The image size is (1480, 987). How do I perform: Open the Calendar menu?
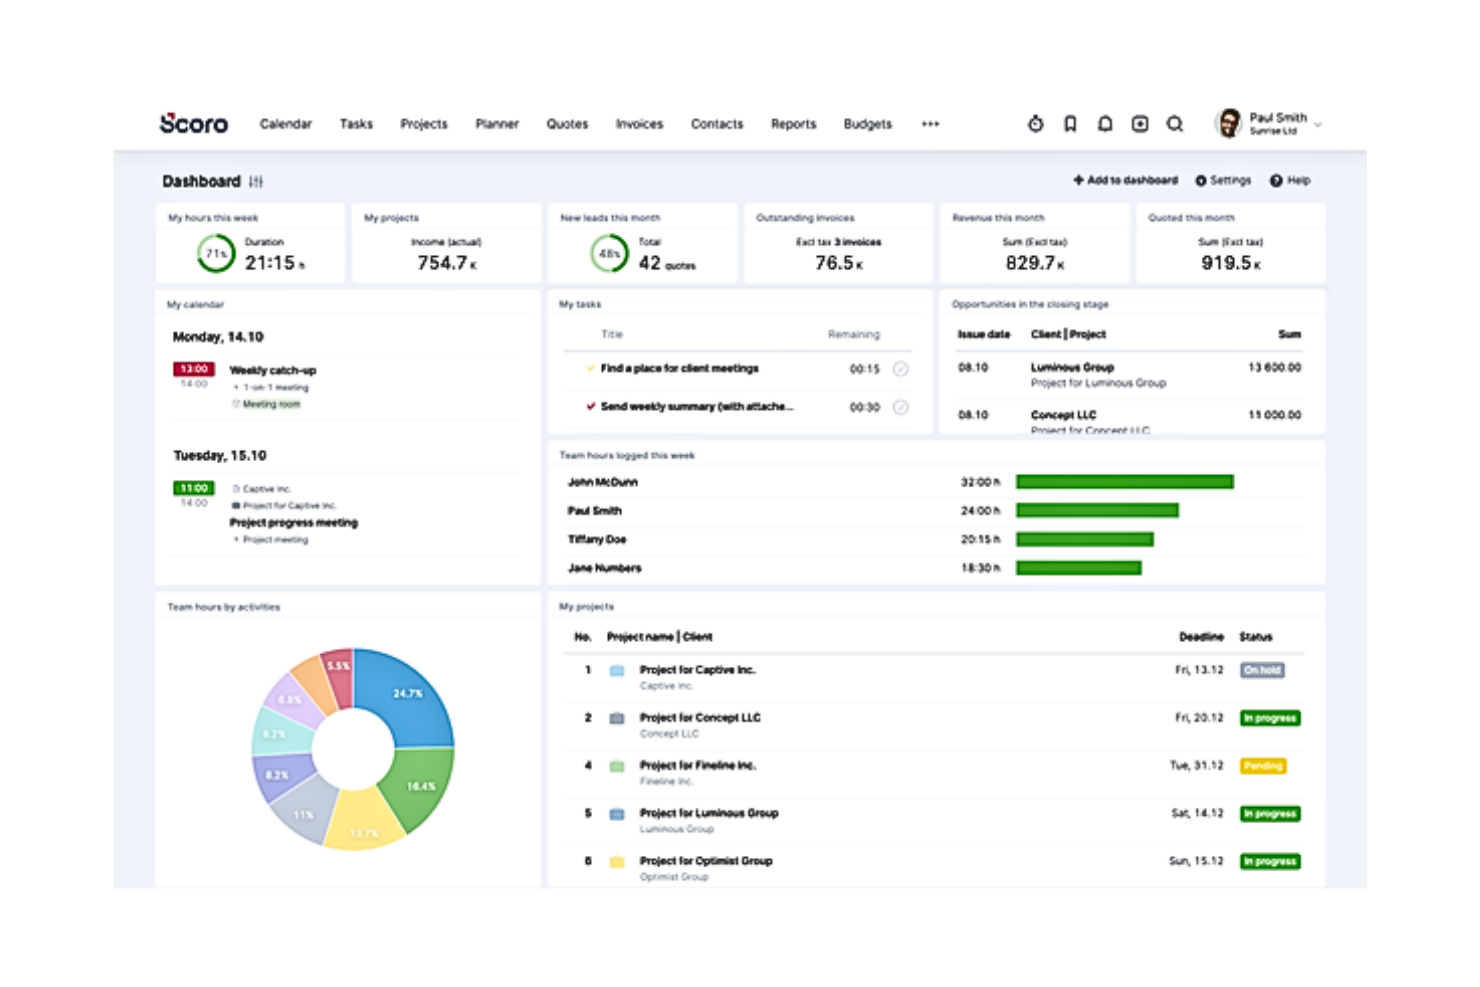coord(286,124)
